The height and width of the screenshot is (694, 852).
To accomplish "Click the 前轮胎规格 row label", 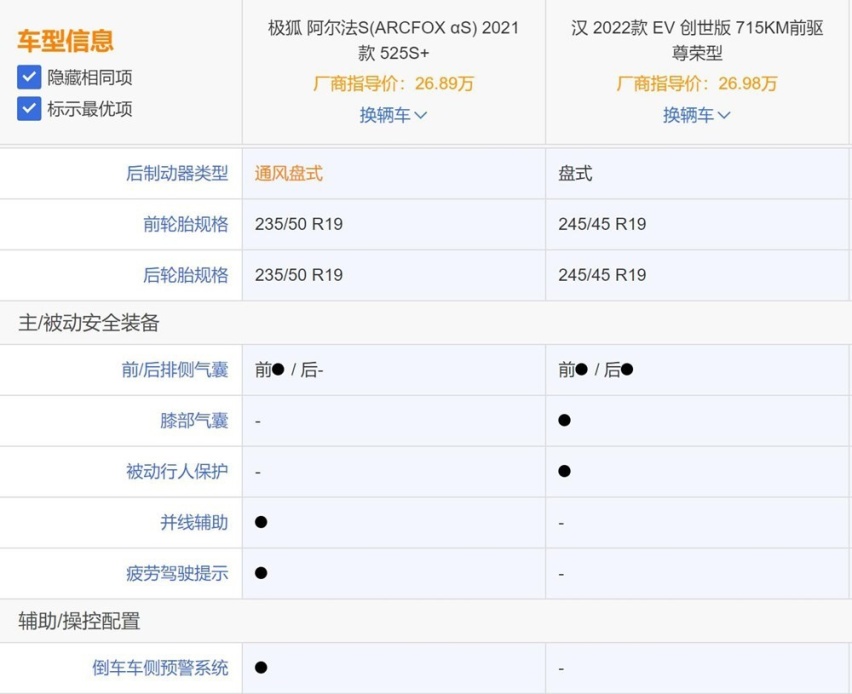I will click(185, 224).
